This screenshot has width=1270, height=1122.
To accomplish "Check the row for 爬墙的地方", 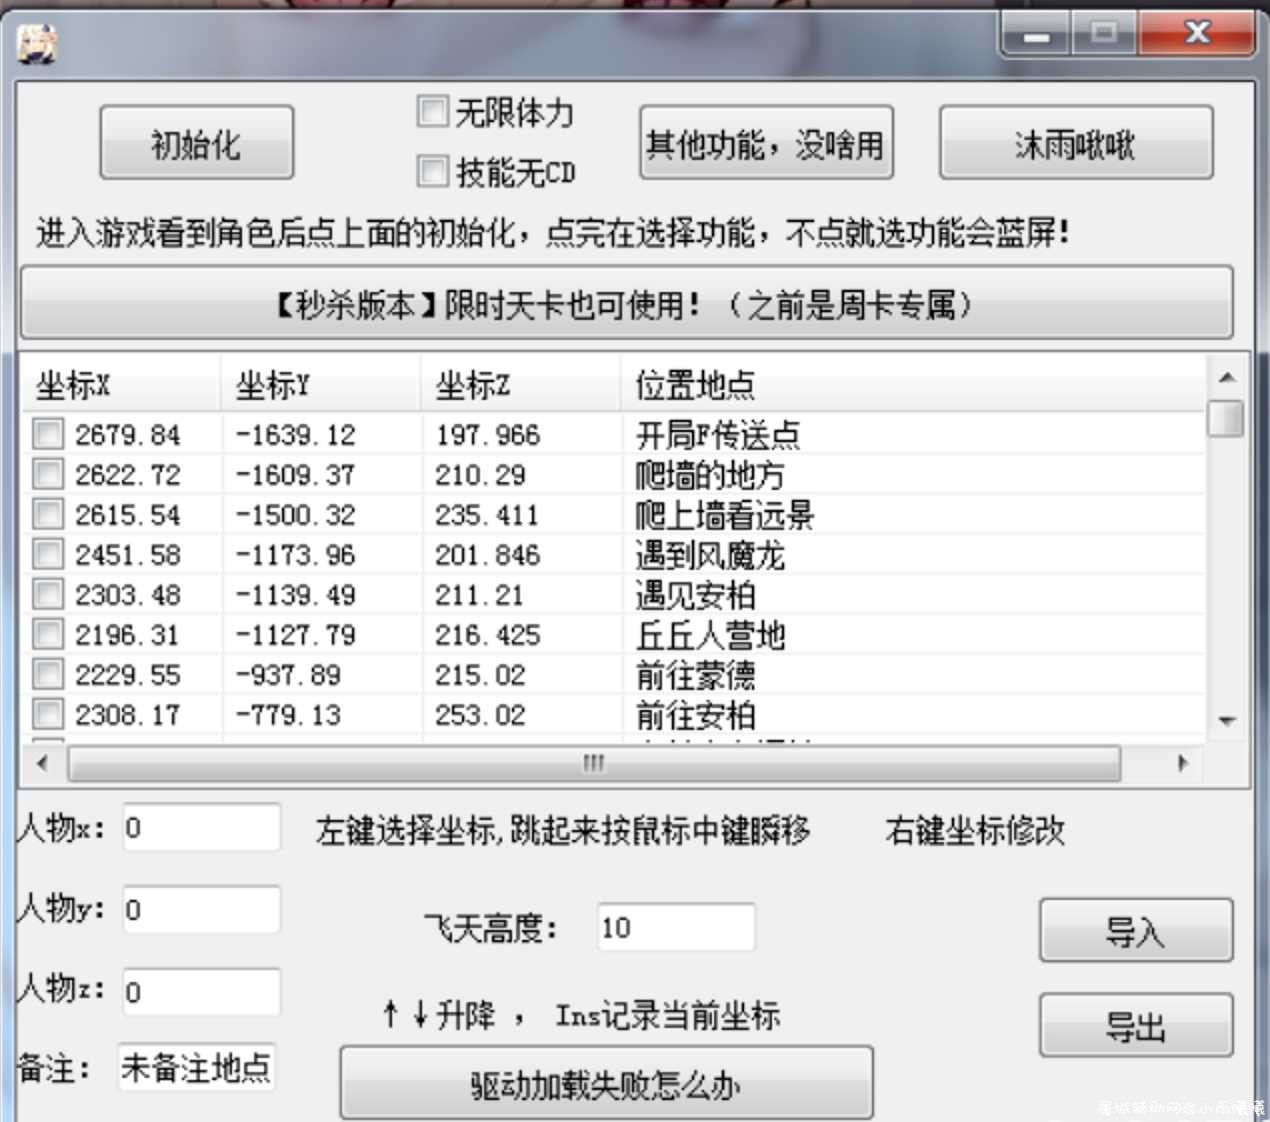I will click(48, 474).
